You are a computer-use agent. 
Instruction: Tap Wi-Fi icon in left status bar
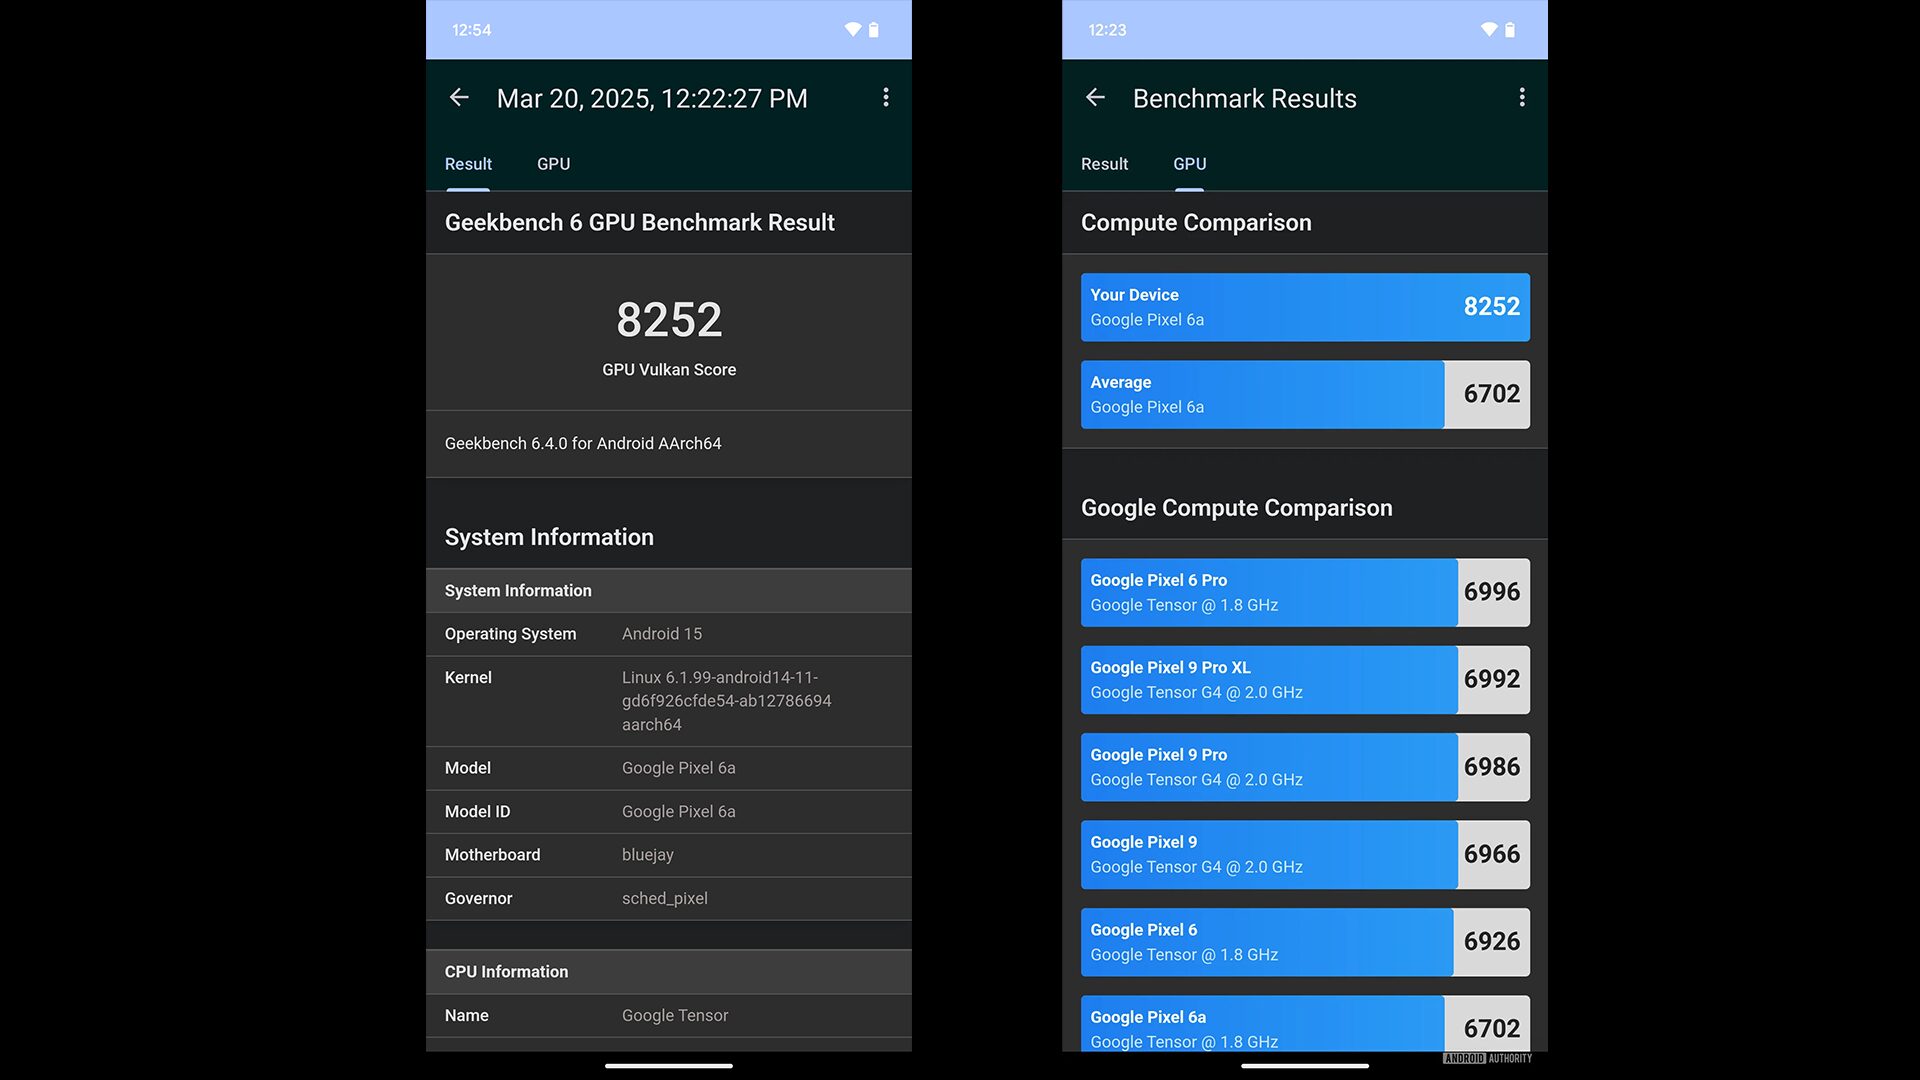[x=852, y=30]
